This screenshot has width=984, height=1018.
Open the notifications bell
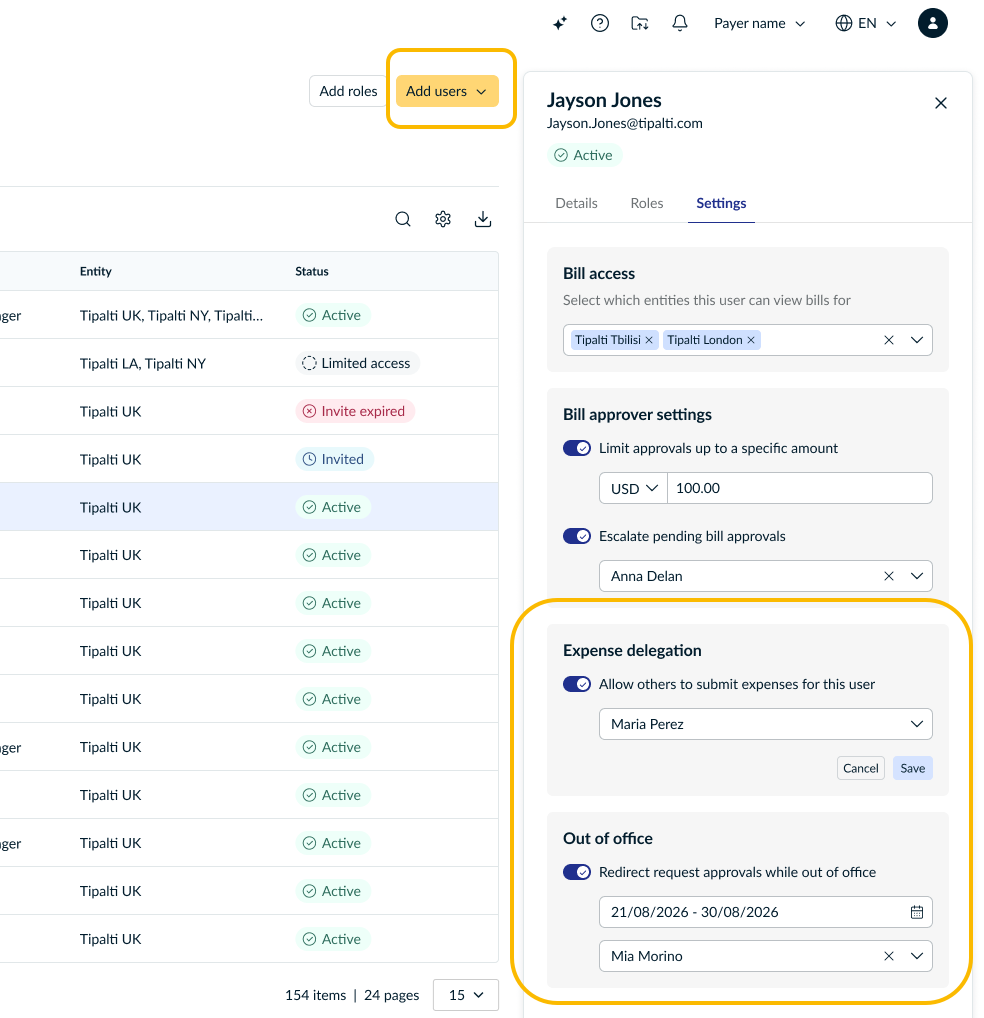point(680,23)
